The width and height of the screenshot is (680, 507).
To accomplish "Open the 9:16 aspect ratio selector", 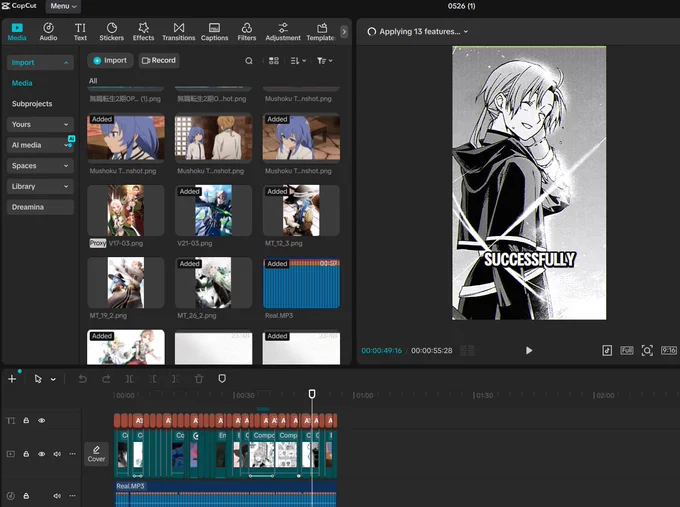I will tap(668, 350).
